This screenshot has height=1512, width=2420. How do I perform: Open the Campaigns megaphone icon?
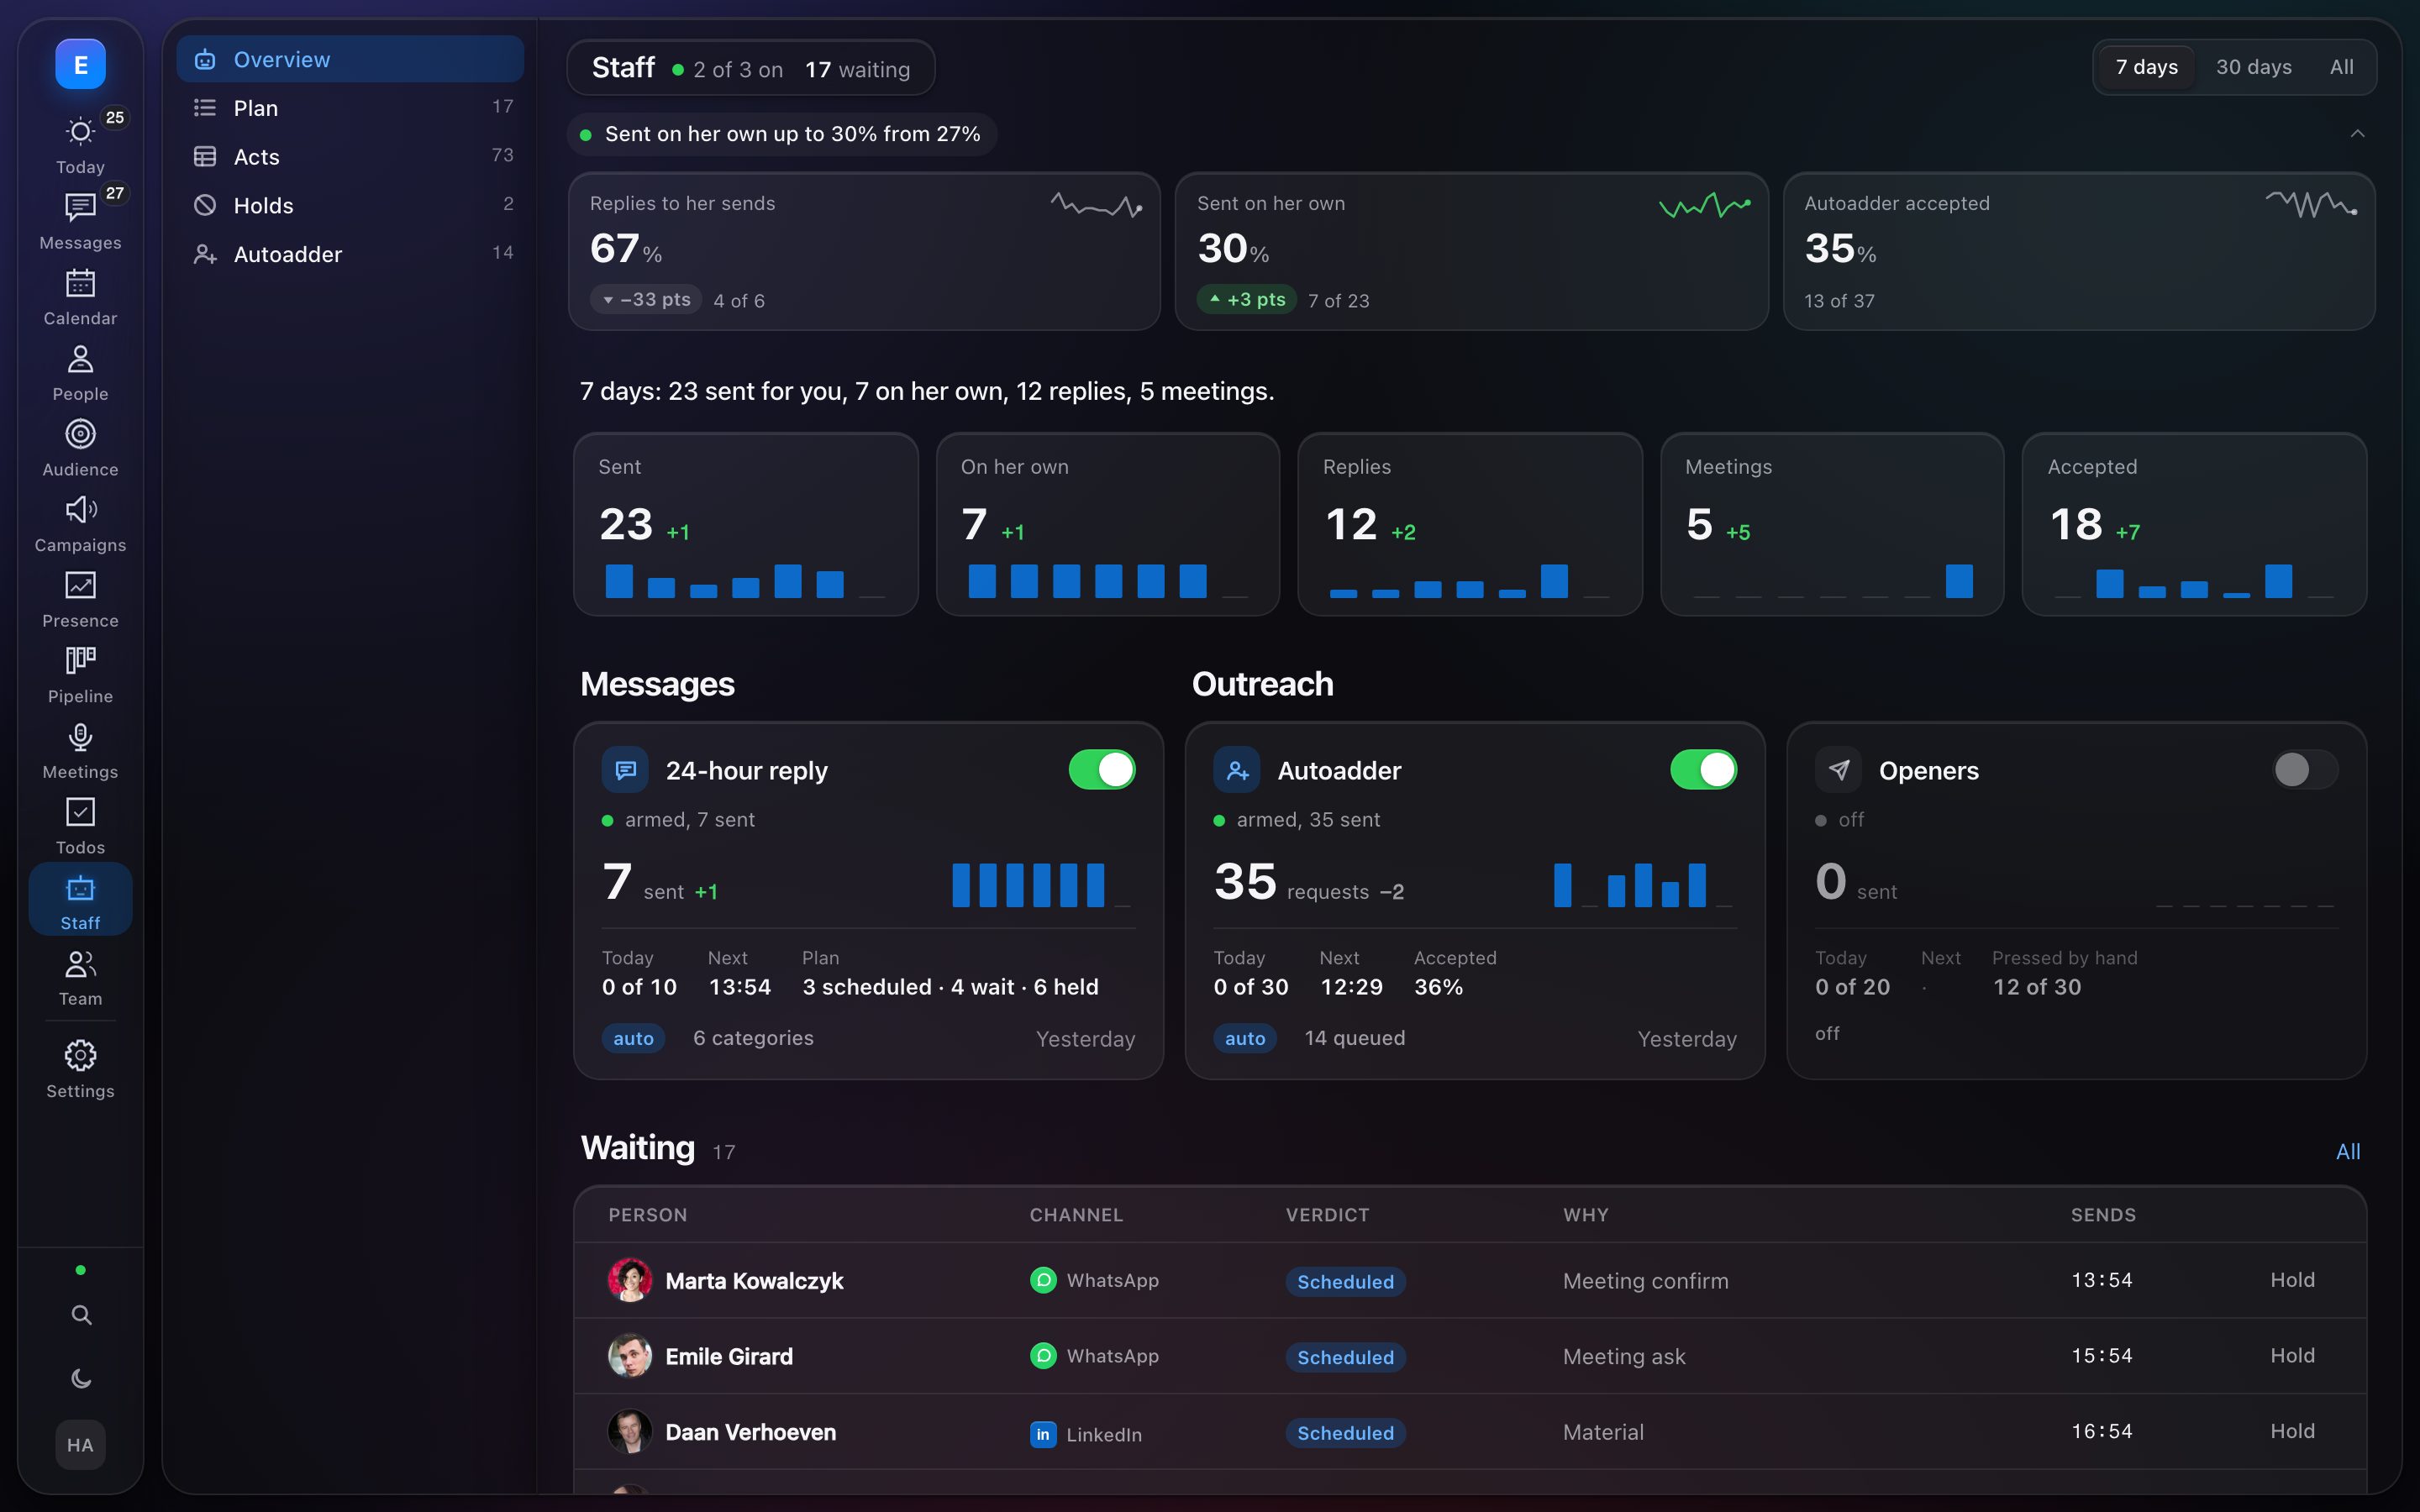pyautogui.click(x=80, y=510)
